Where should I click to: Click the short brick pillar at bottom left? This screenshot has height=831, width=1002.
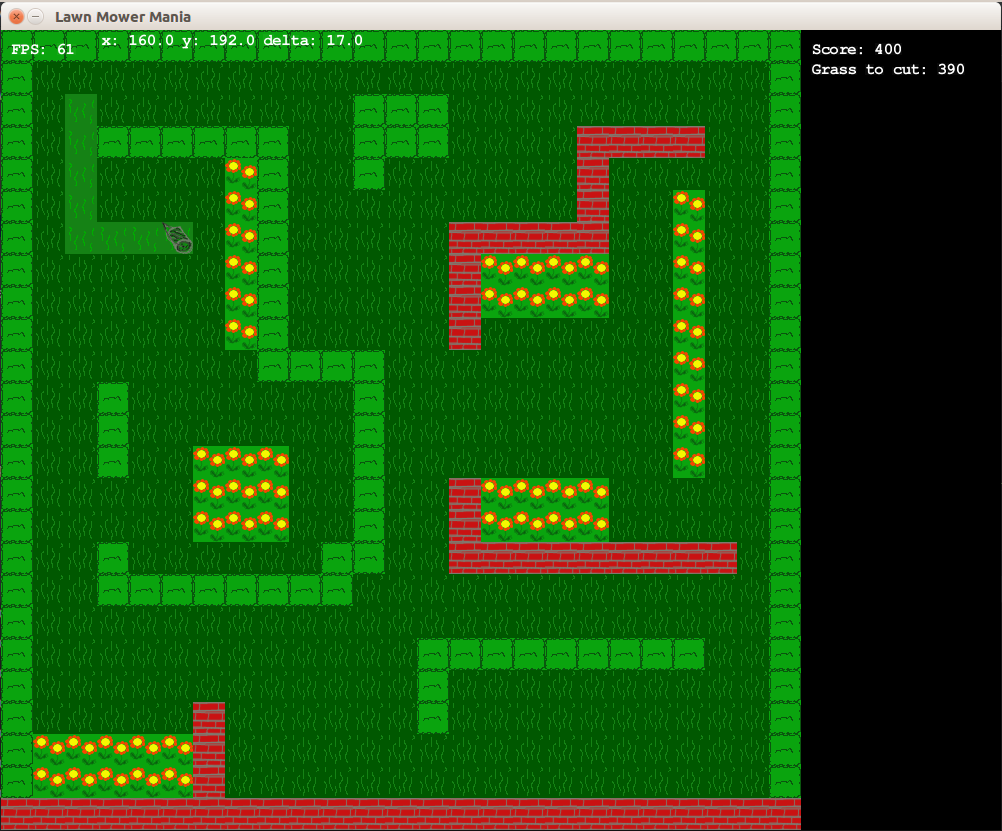(x=209, y=749)
